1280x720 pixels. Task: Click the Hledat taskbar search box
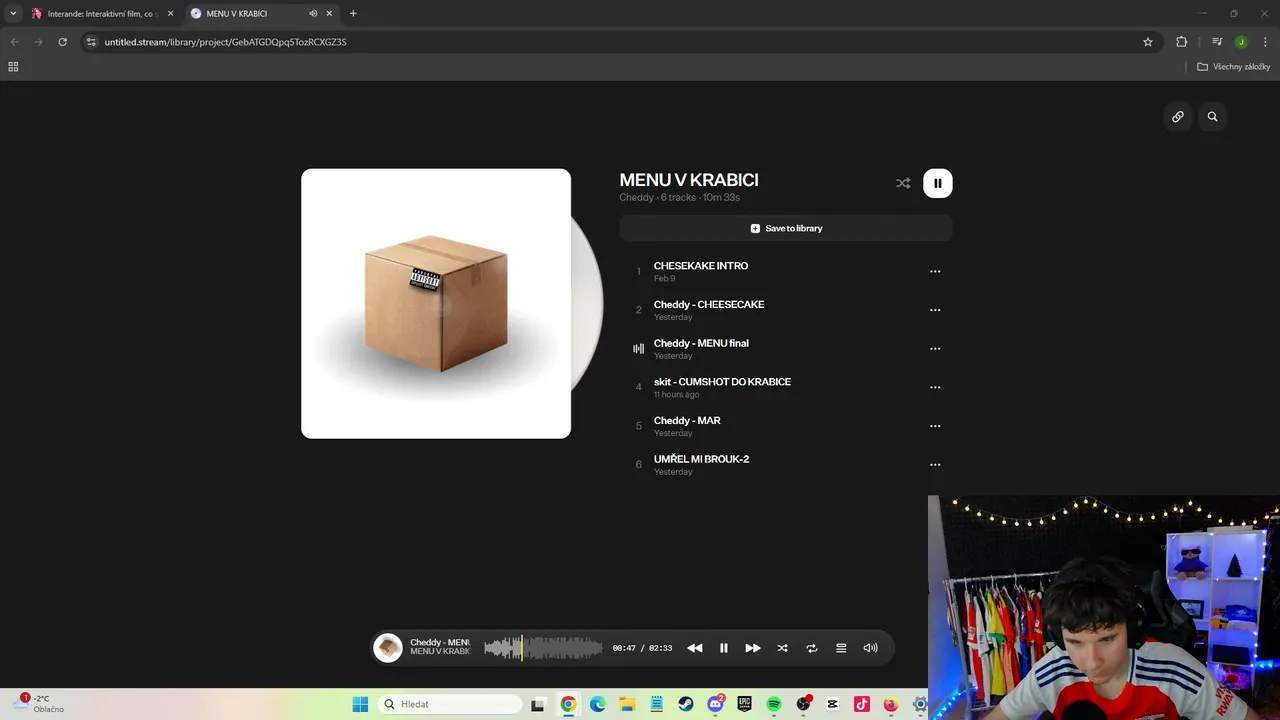pyautogui.click(x=450, y=704)
